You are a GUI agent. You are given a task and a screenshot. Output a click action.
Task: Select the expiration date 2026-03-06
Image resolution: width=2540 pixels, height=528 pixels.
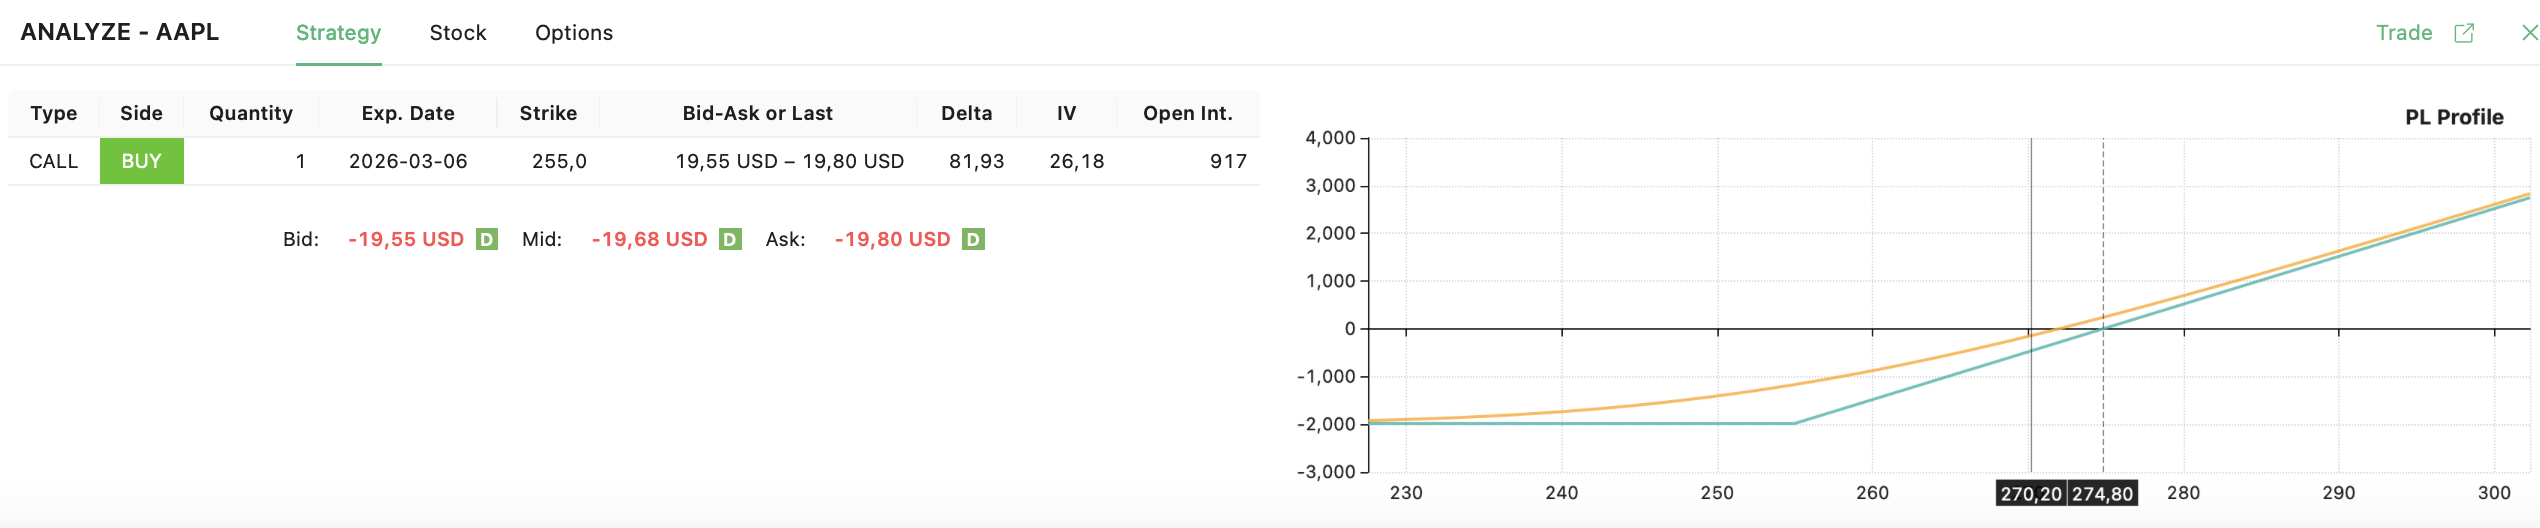(408, 161)
